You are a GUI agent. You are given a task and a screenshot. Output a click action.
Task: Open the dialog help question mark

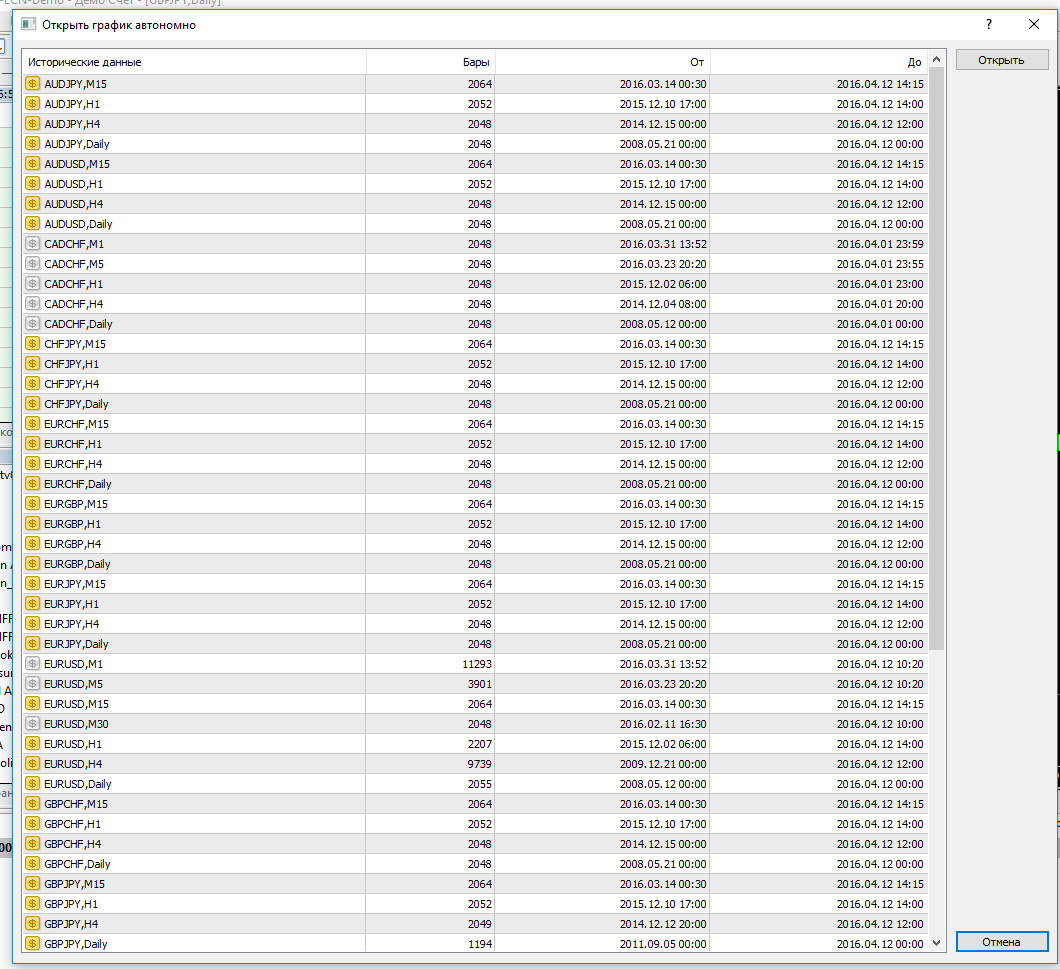tap(989, 24)
